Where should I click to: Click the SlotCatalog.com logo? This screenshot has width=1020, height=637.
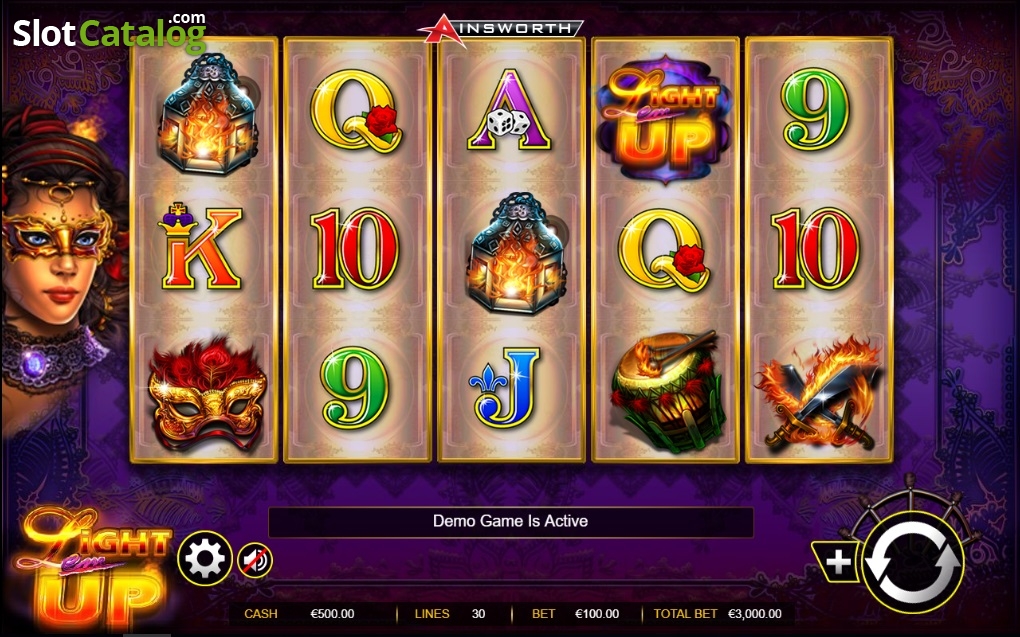(x=109, y=33)
